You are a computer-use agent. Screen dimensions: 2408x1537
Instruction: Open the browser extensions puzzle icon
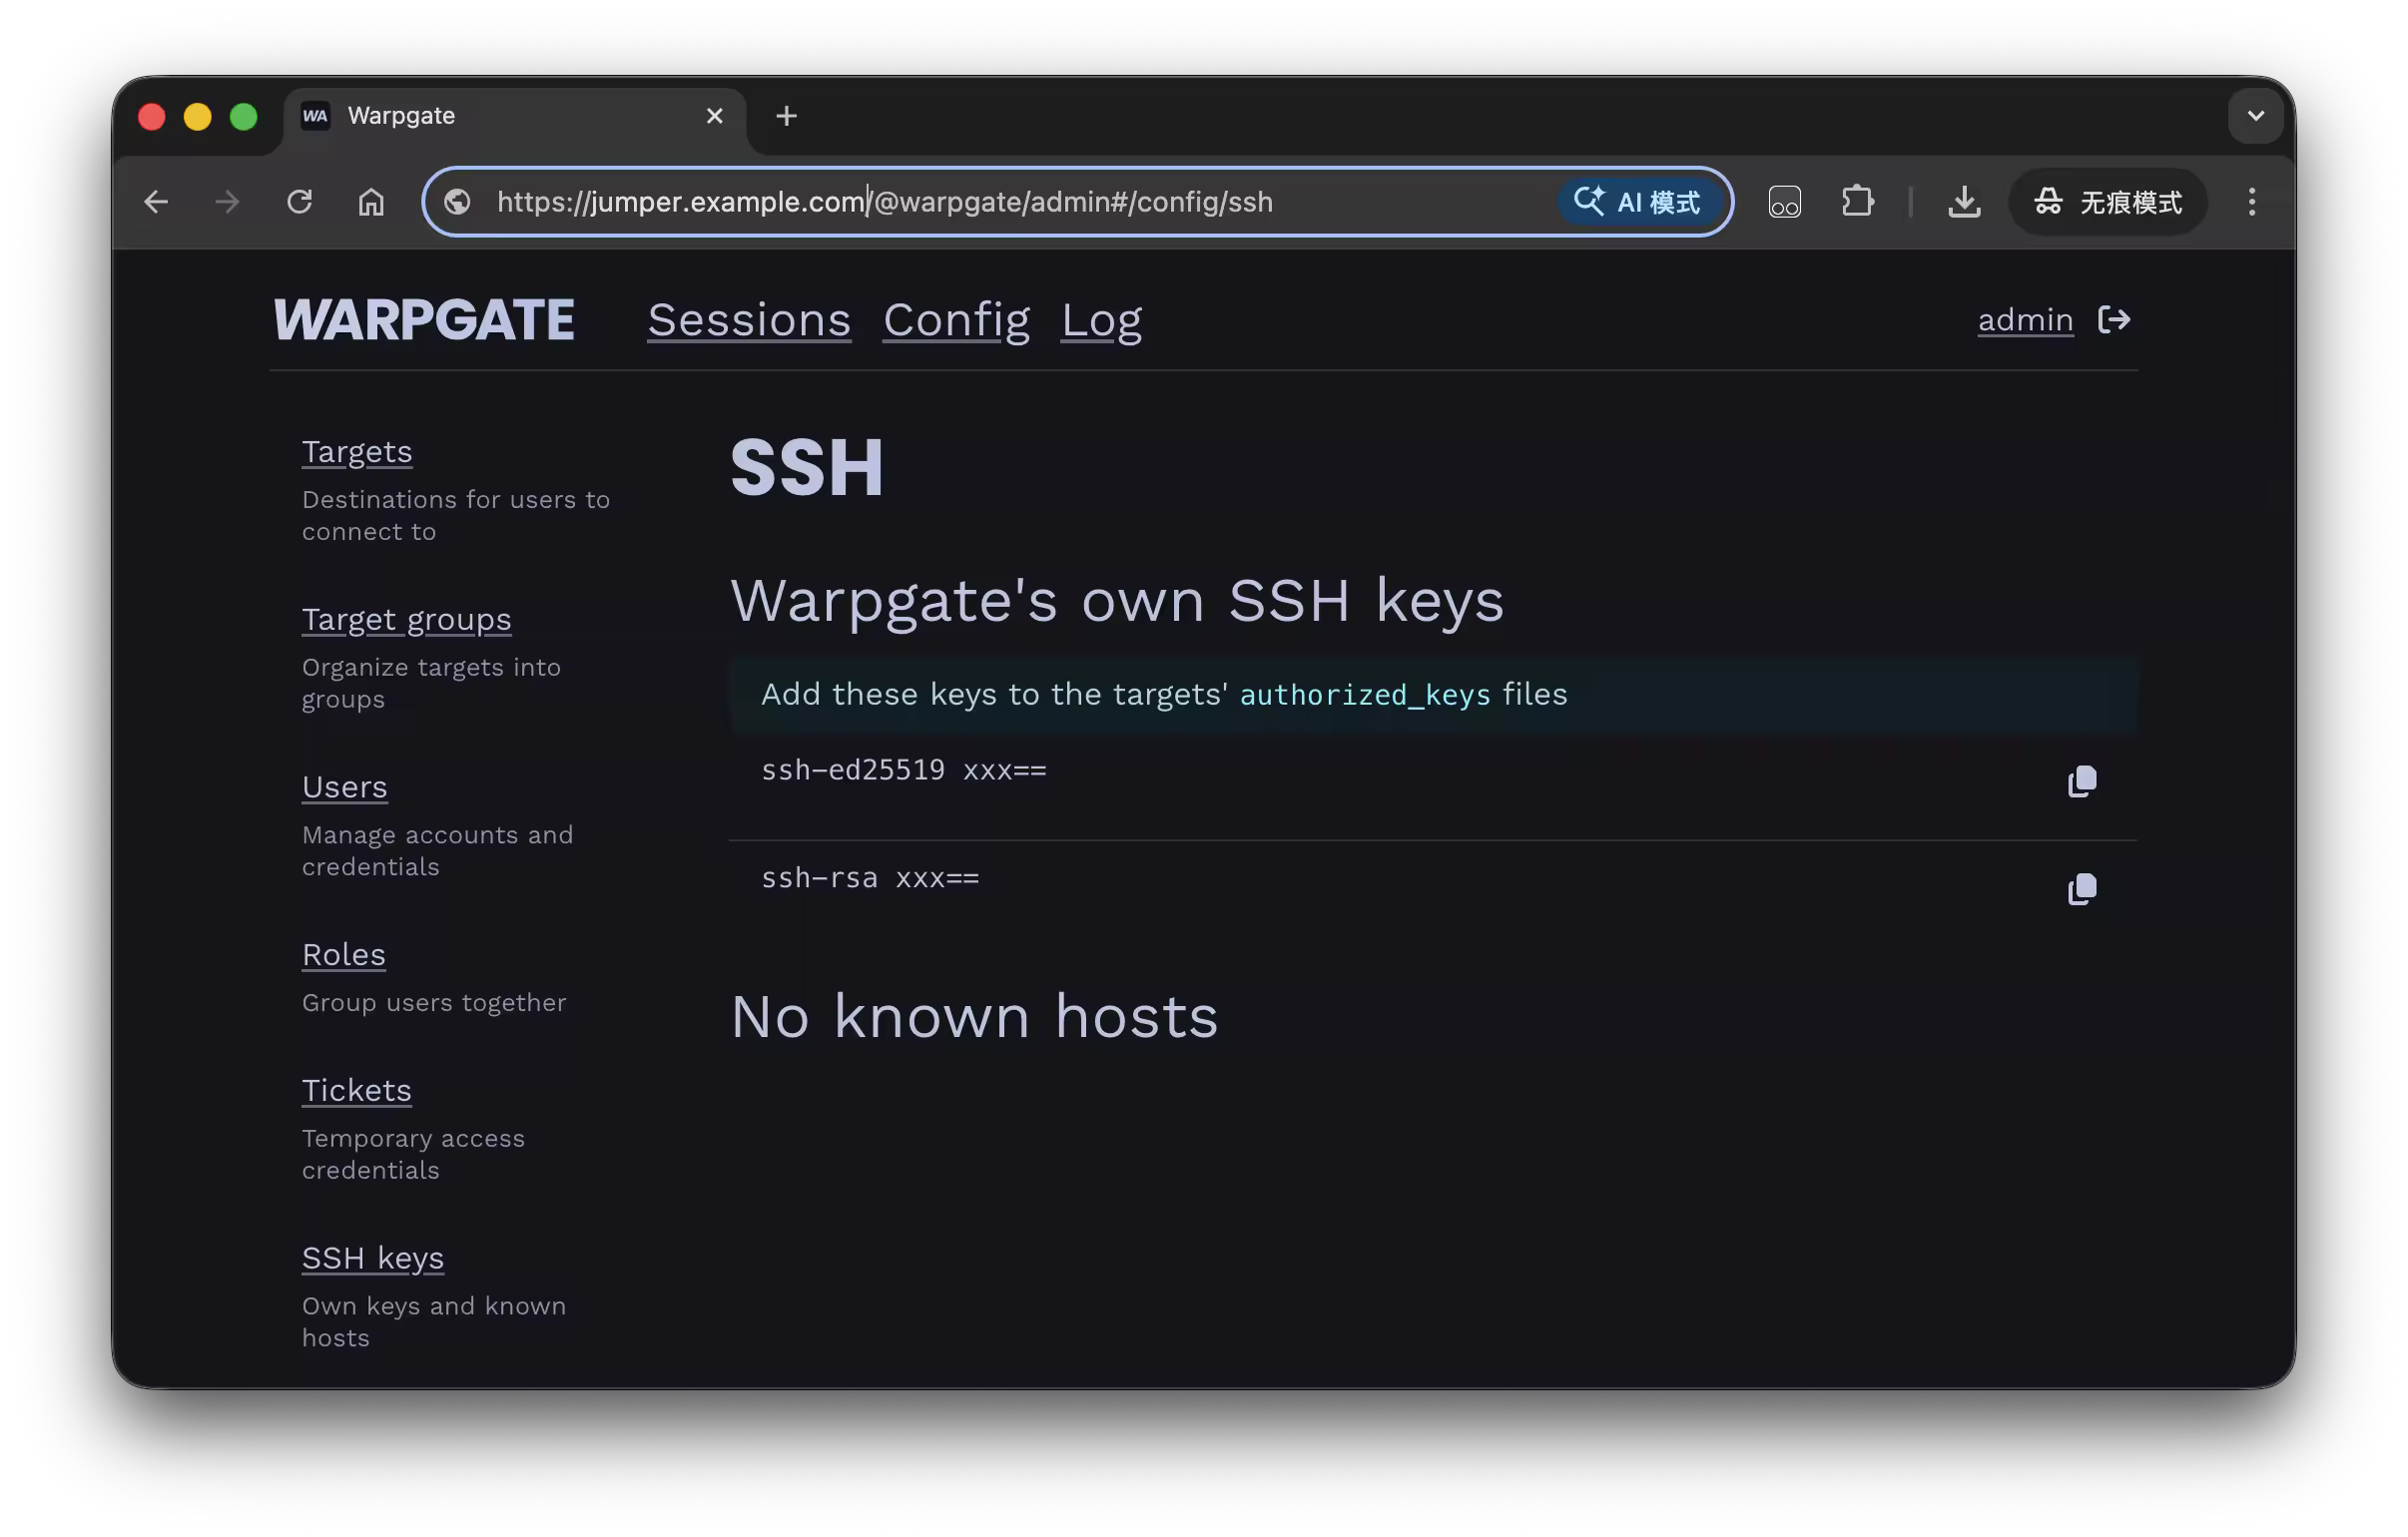(1857, 202)
